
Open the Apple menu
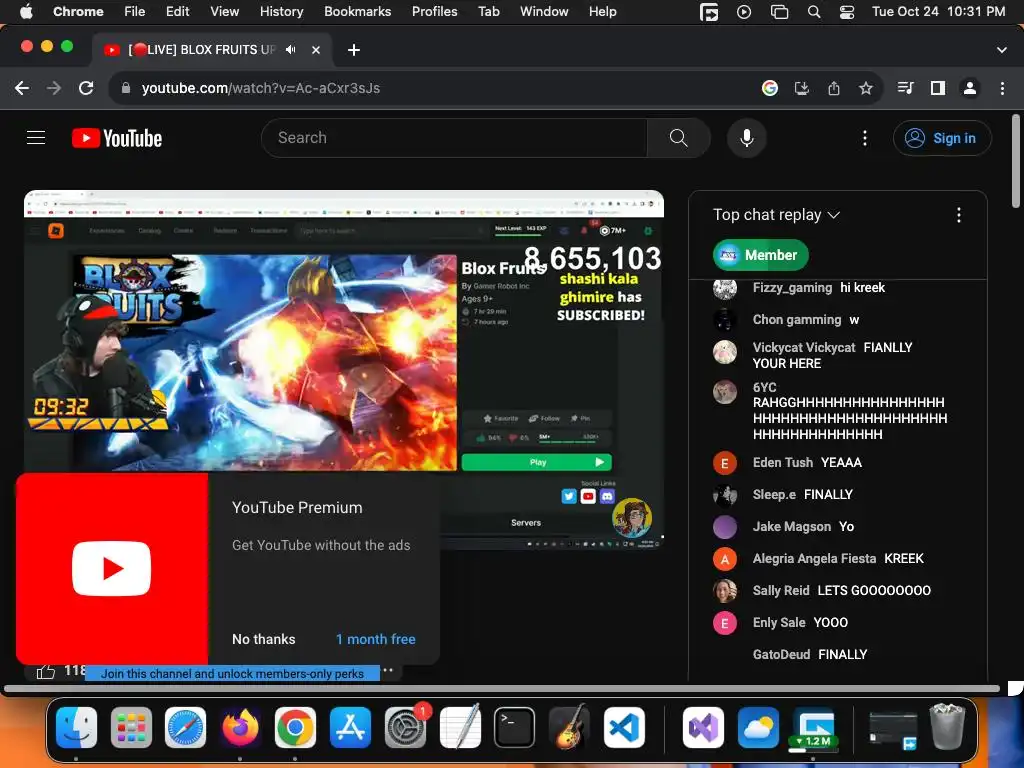(26, 11)
